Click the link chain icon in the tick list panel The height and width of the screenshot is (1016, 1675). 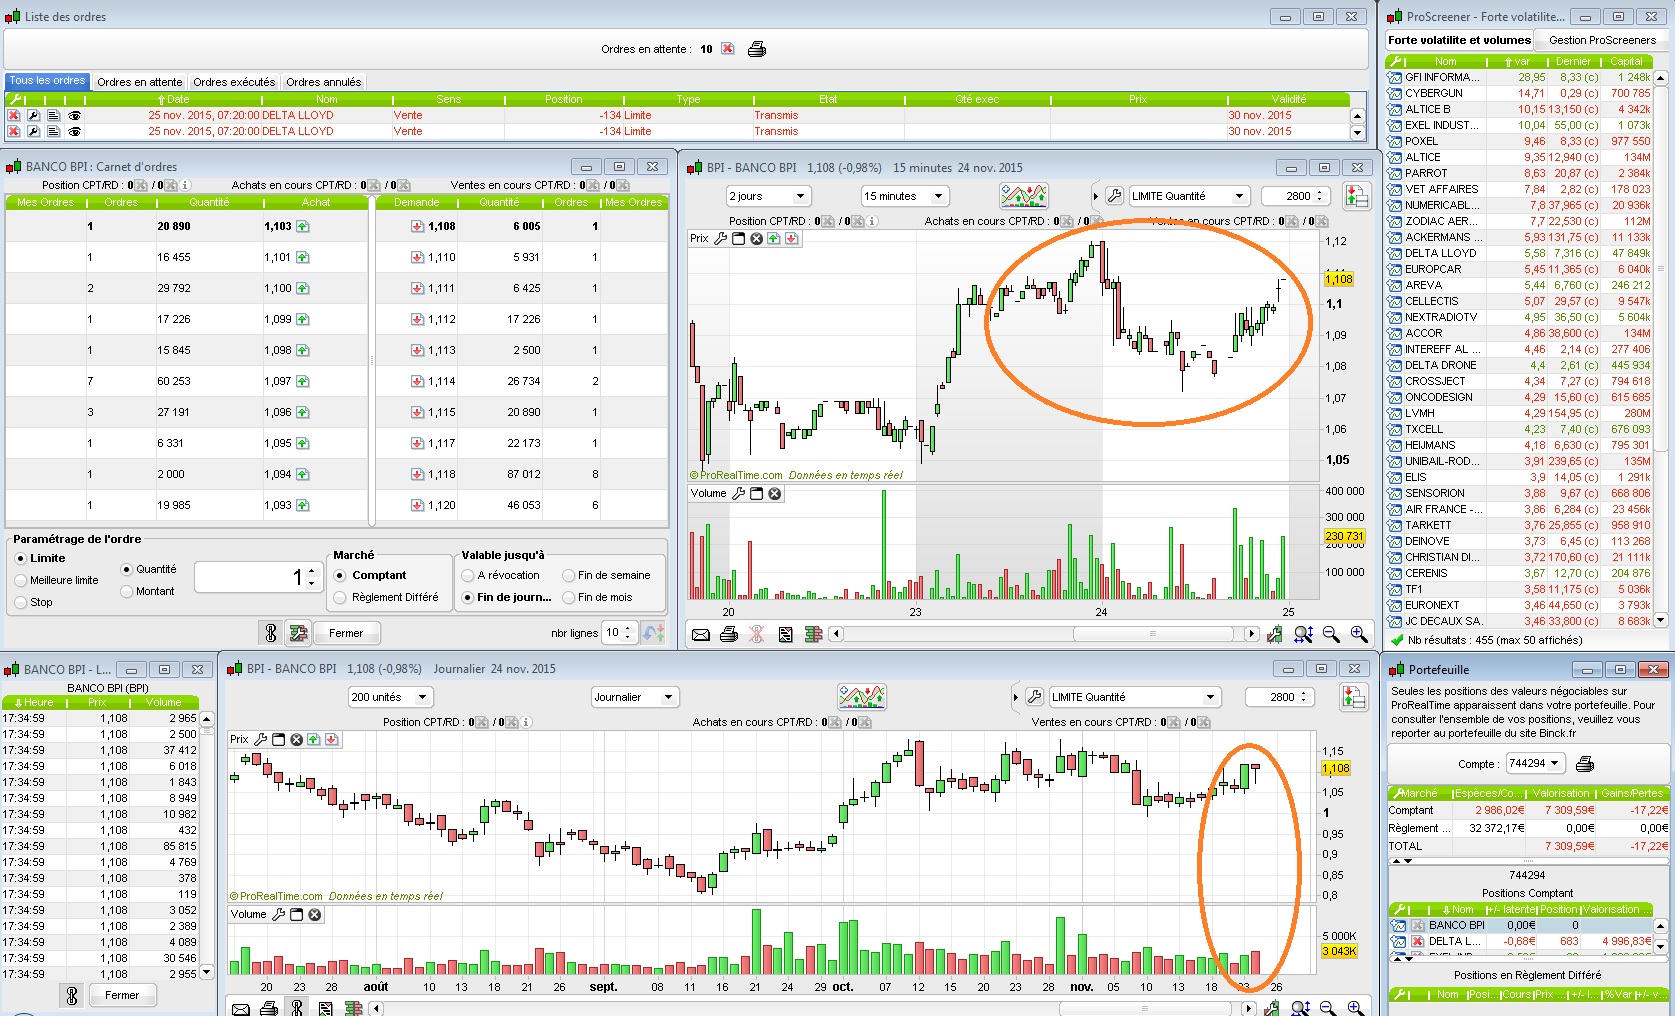pos(71,995)
